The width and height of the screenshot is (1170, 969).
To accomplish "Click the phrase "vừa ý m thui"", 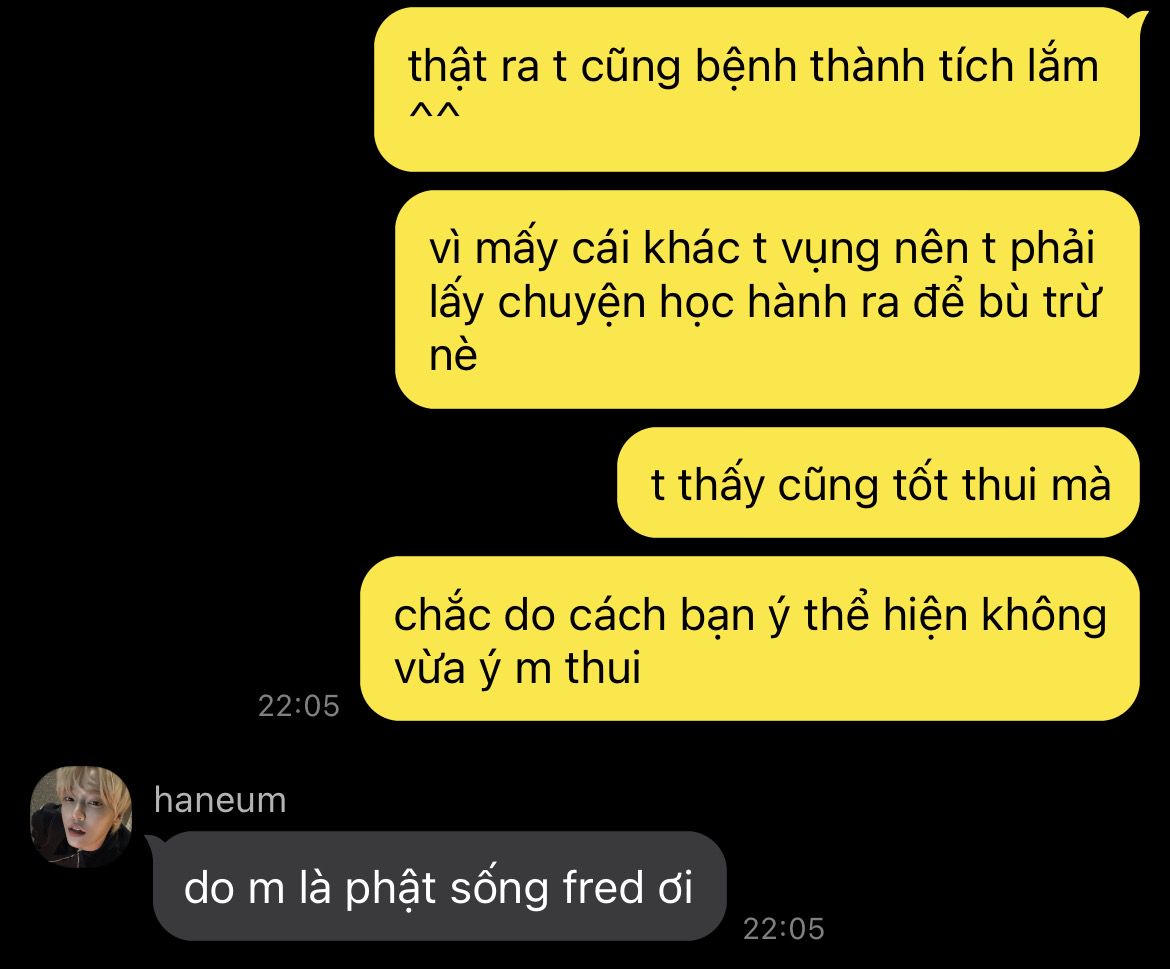I will [517, 668].
